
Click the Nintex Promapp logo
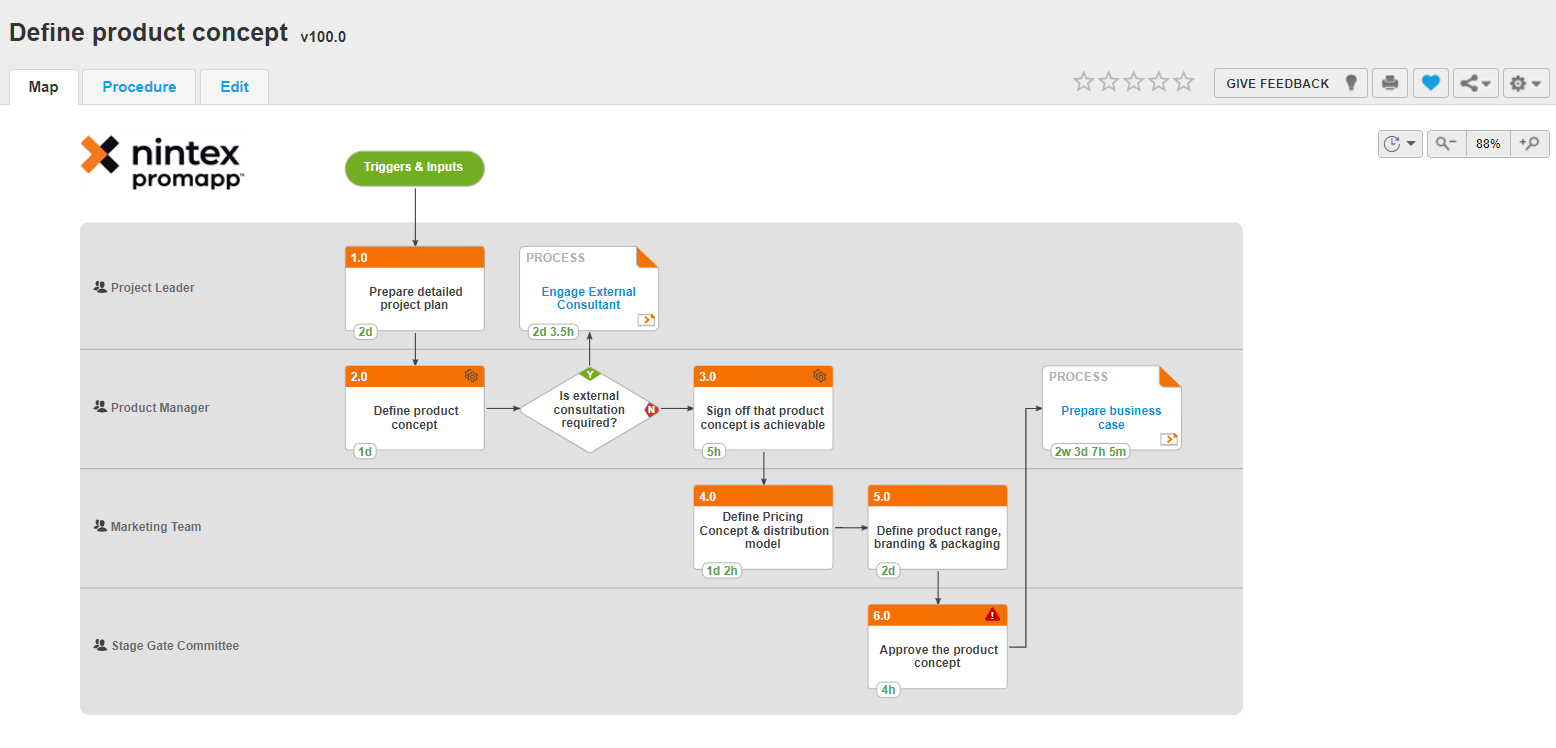point(161,162)
